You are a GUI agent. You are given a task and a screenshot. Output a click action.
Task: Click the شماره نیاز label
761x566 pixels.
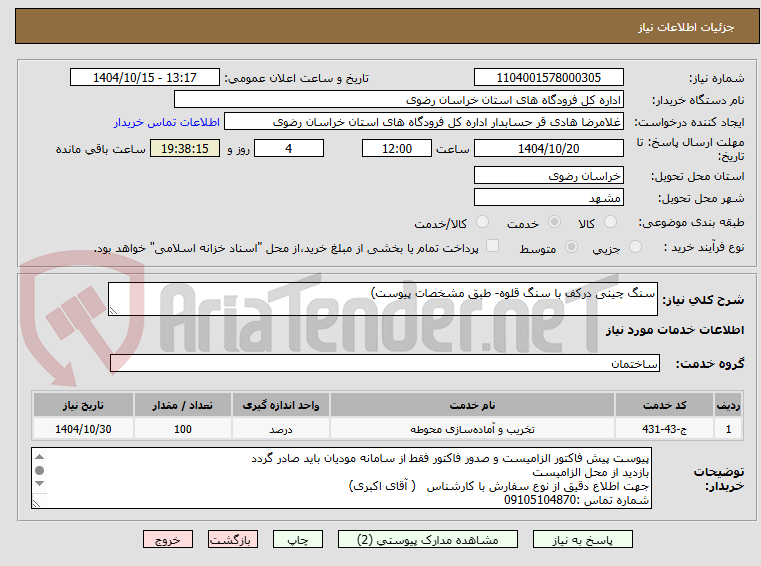716,78
